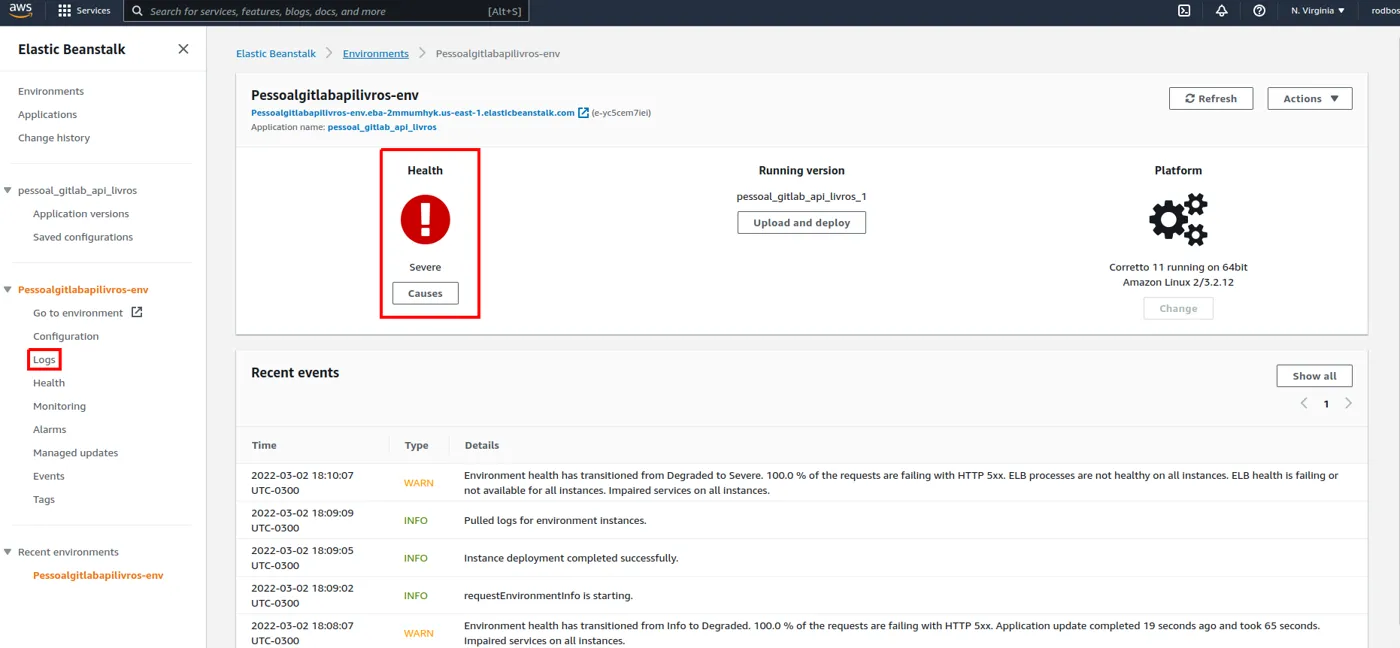Go to next page of recent events
This screenshot has width=1400, height=648.
(x=1348, y=403)
